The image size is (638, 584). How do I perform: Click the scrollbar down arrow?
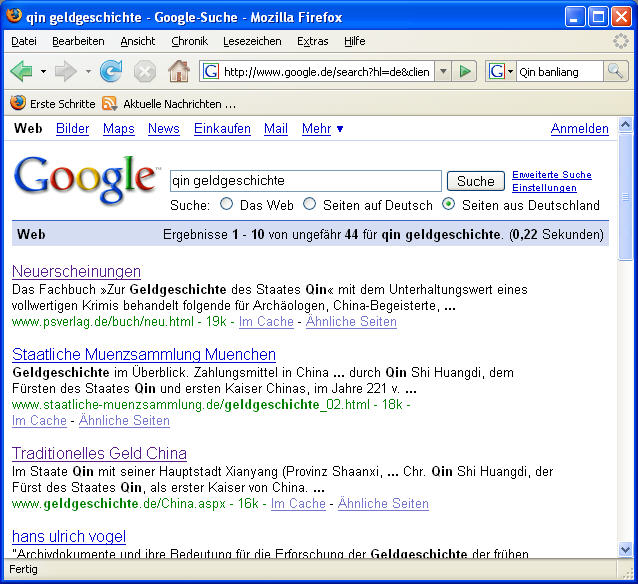(625, 550)
